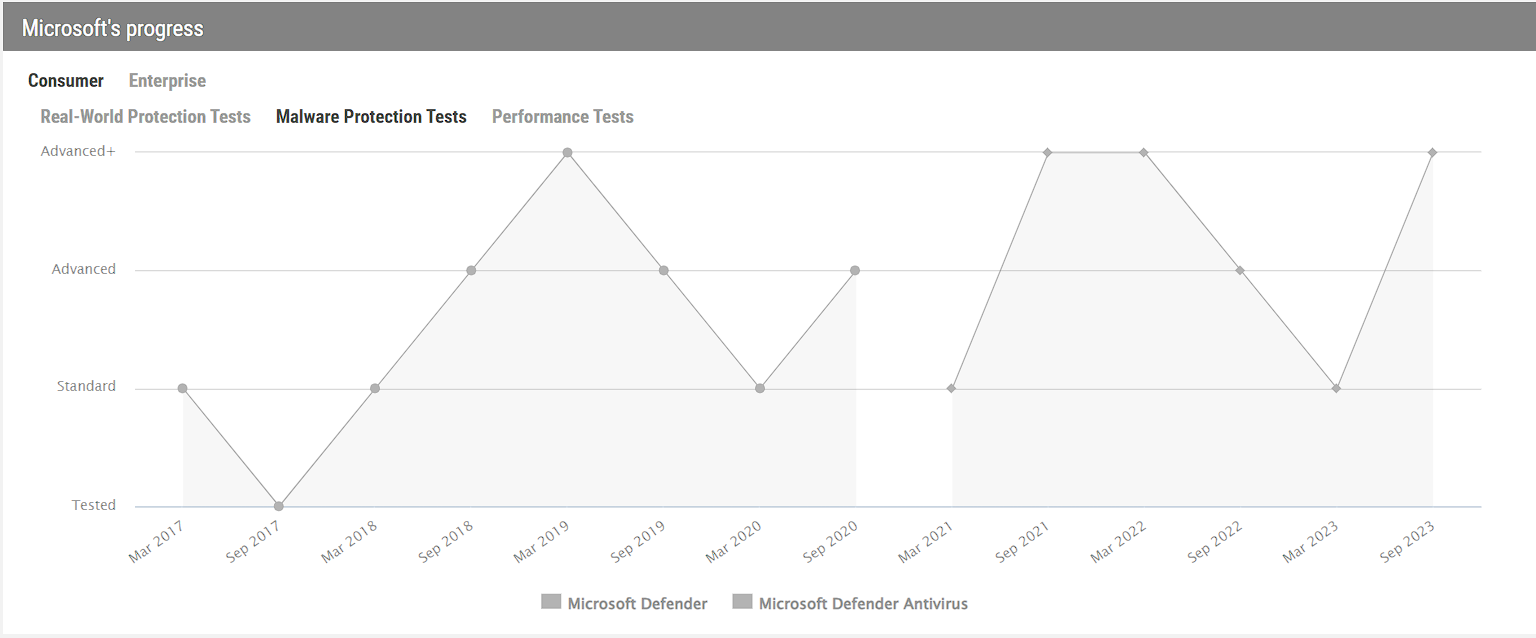Show the Performance Tests chart
The height and width of the screenshot is (638, 1536).
[562, 117]
